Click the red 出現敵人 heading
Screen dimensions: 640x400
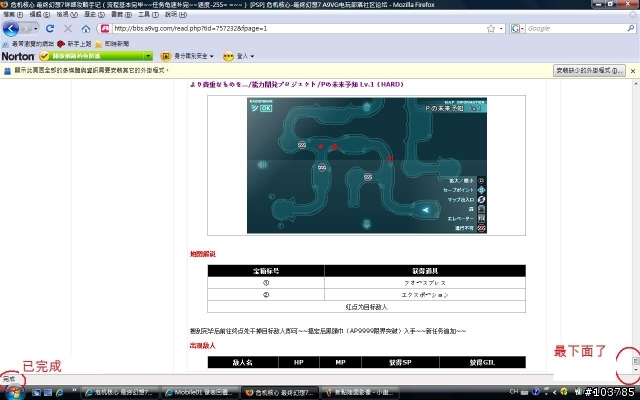point(202,345)
